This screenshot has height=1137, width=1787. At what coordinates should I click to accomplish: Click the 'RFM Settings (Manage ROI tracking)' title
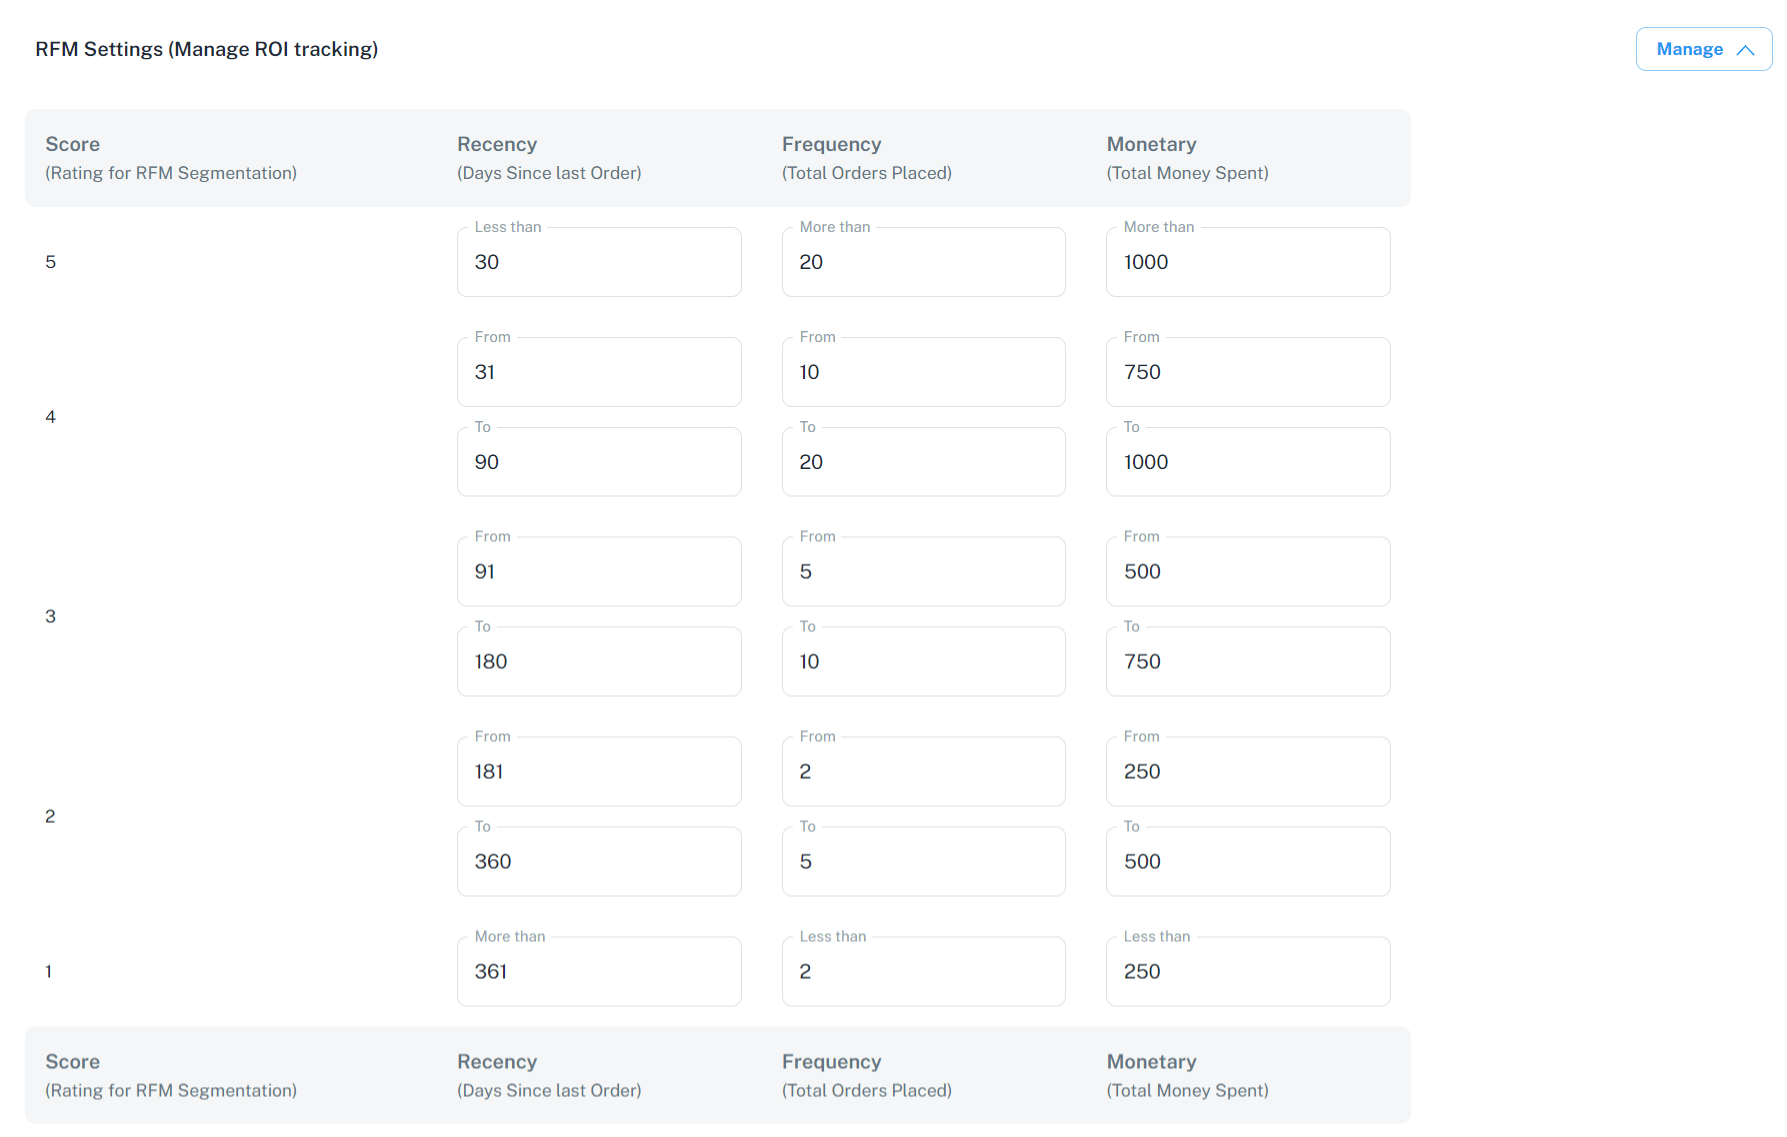point(207,49)
